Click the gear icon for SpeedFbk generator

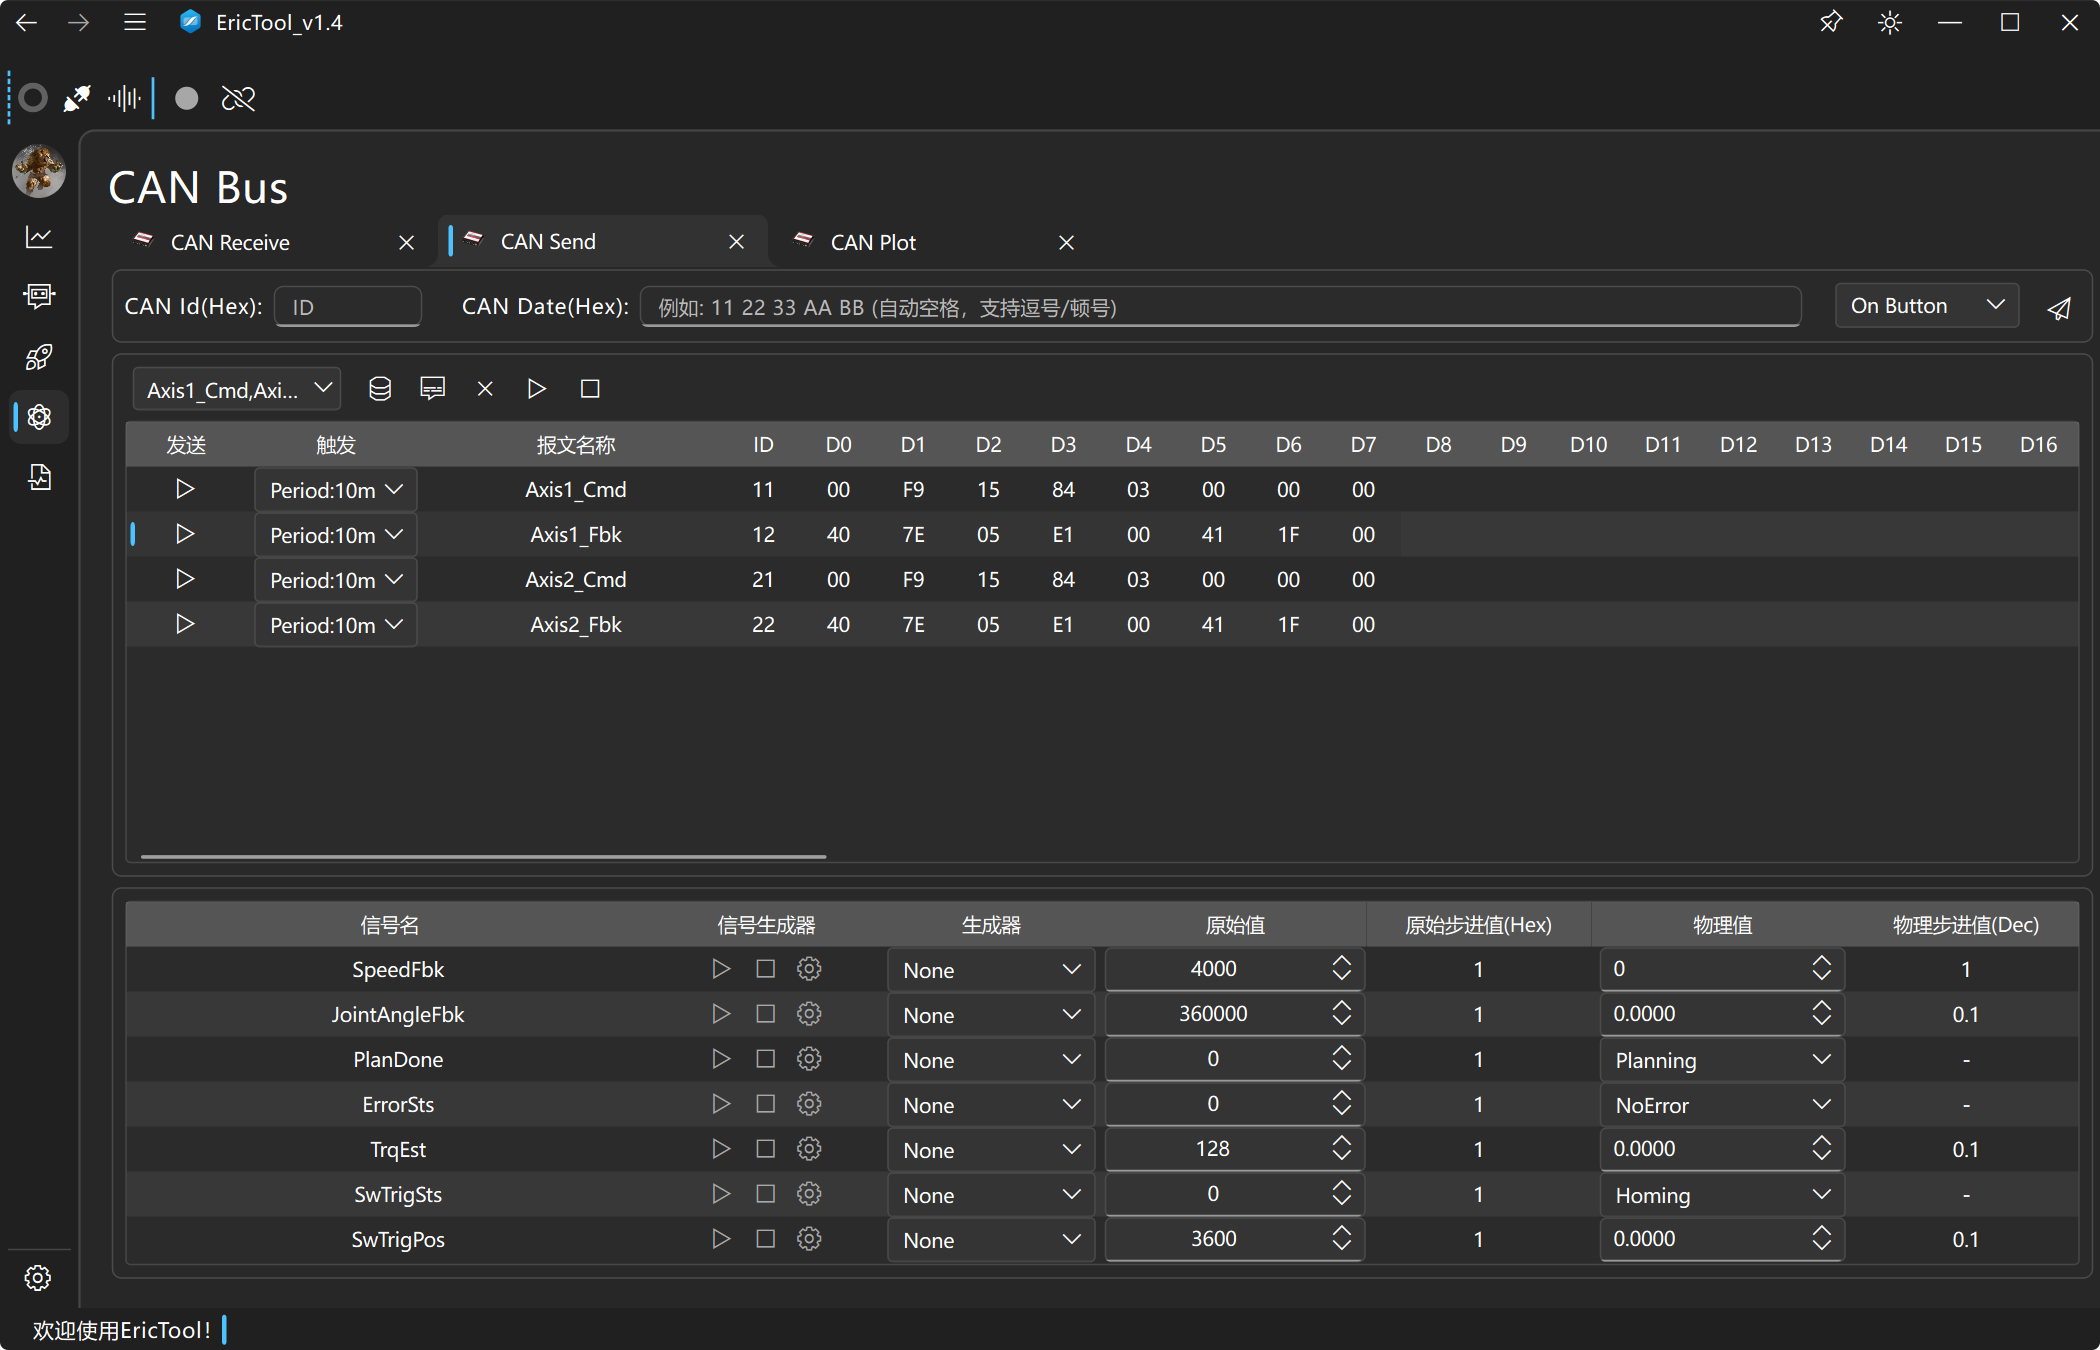tap(809, 969)
